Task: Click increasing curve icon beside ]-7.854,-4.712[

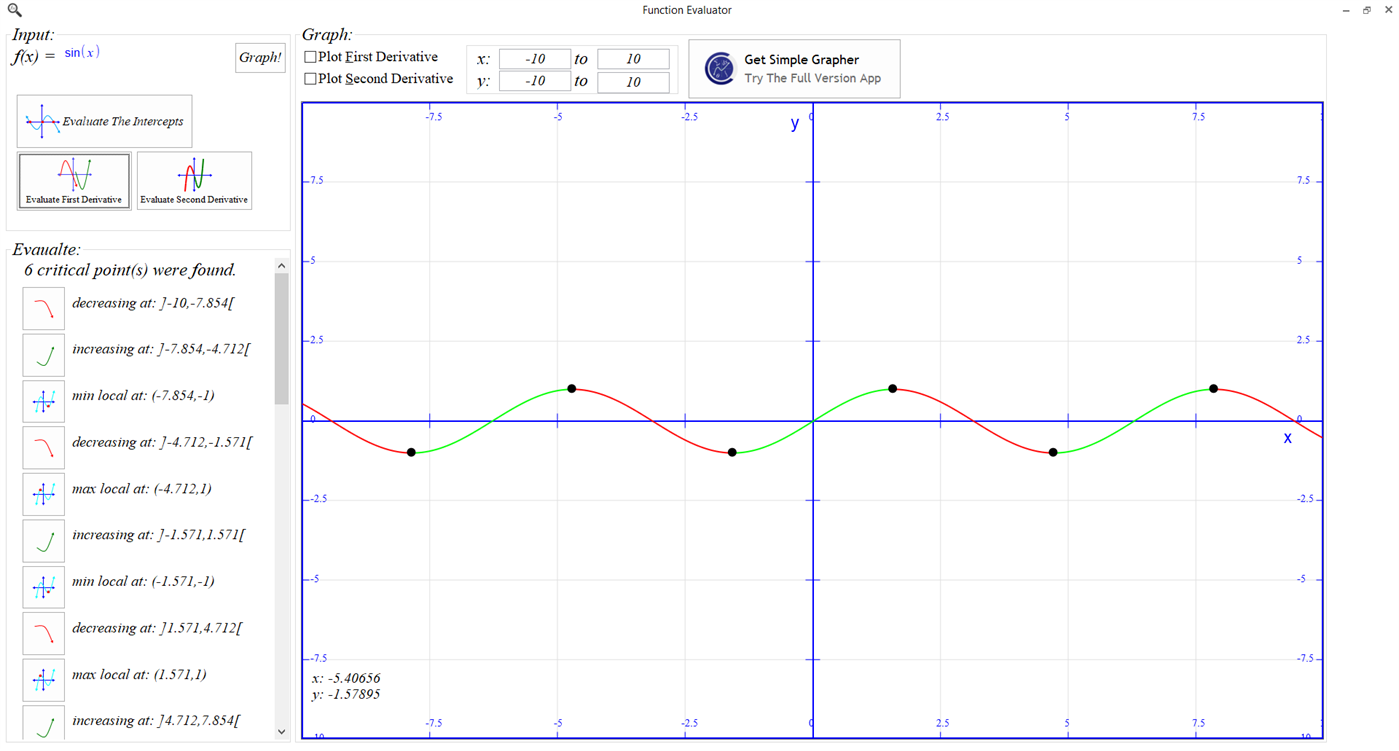Action: pos(43,354)
